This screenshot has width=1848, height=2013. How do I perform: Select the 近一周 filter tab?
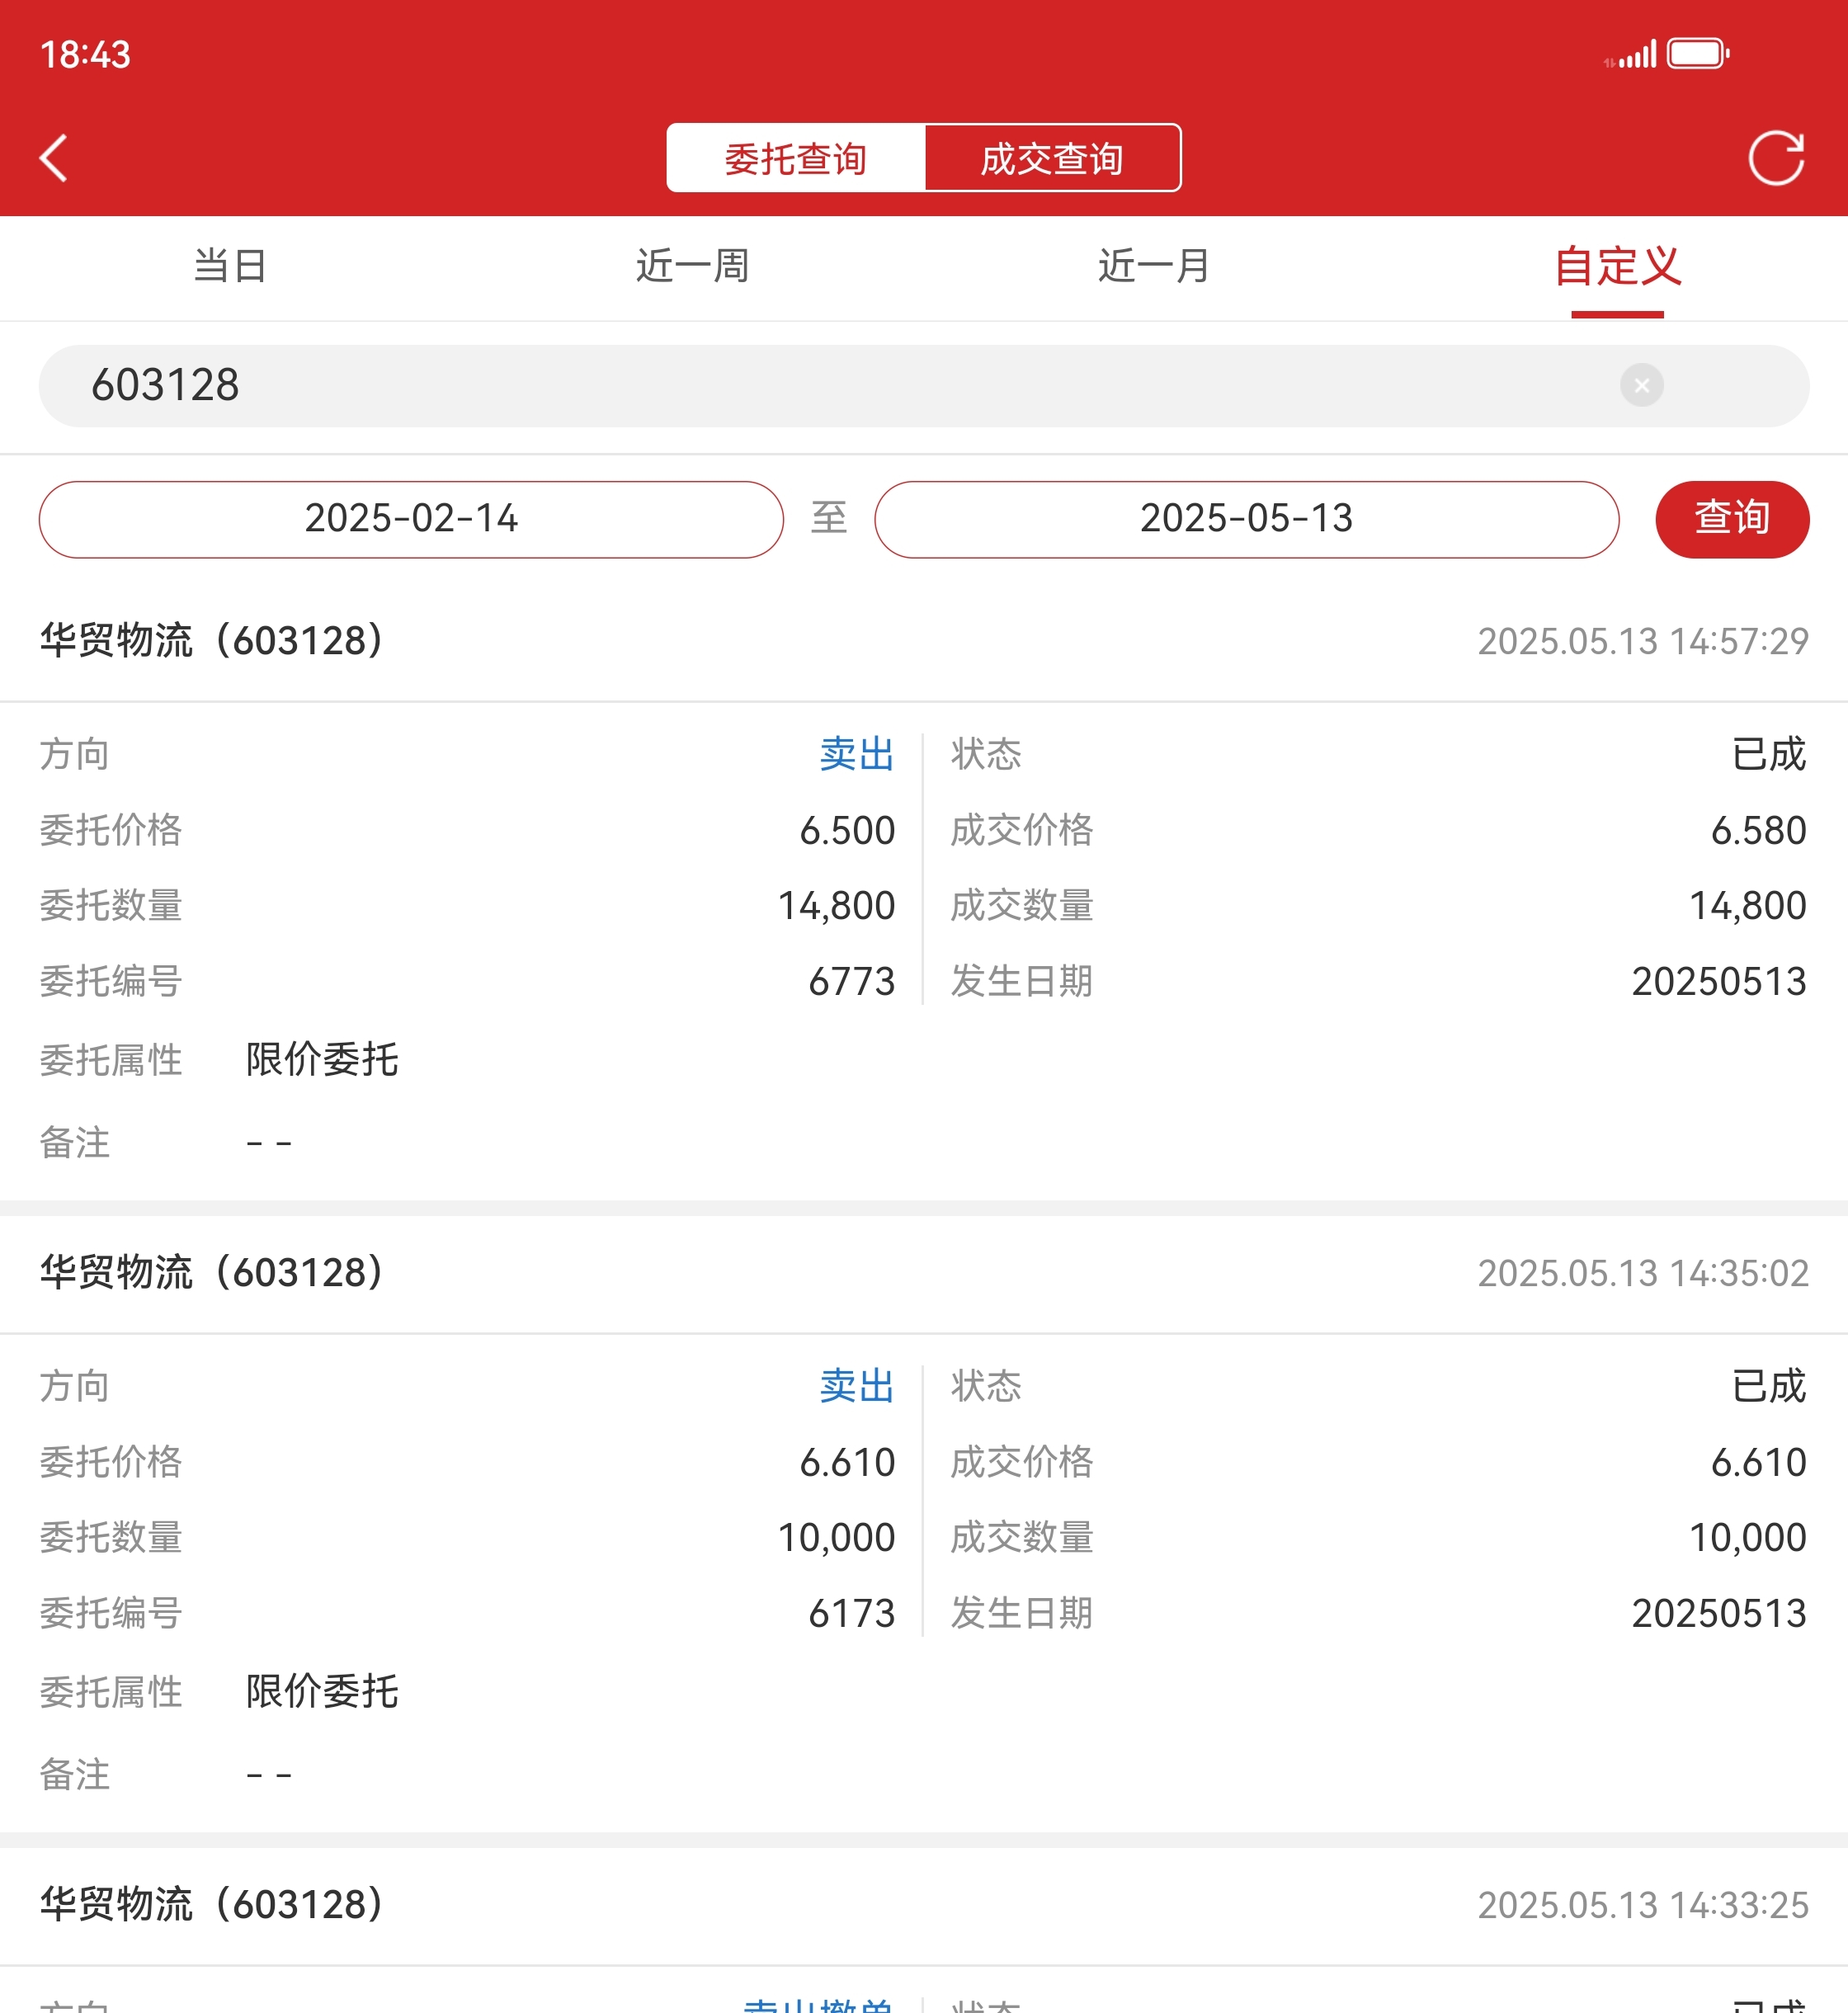692,266
